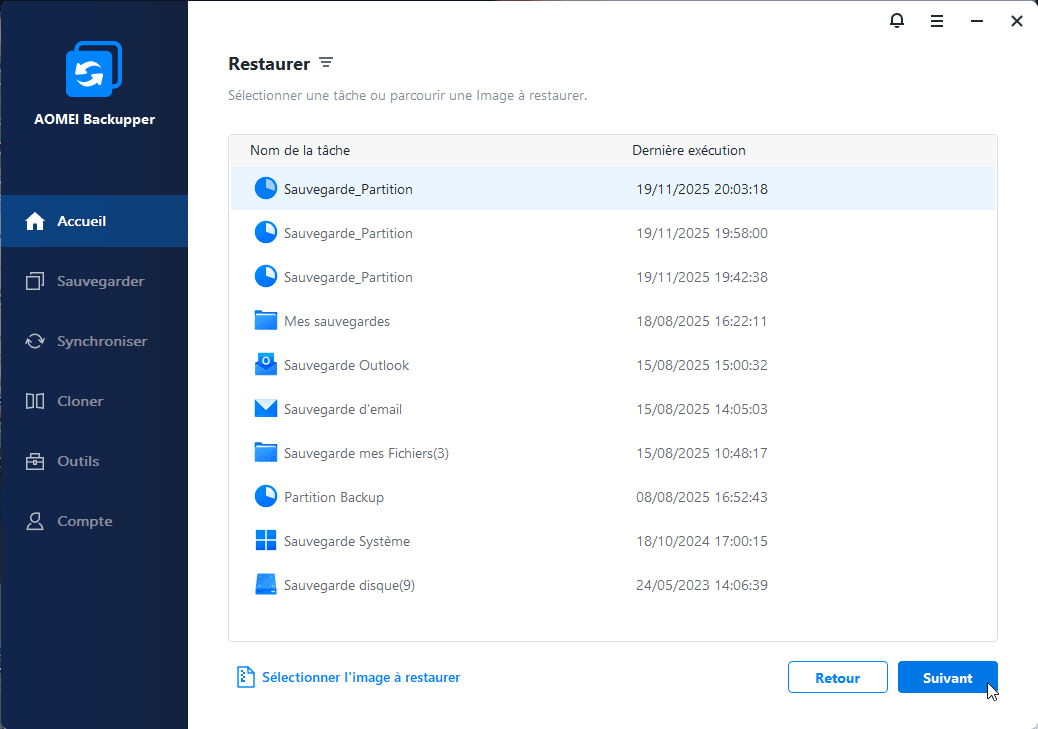Select the Synchroniser sidebar icon

pos(35,341)
